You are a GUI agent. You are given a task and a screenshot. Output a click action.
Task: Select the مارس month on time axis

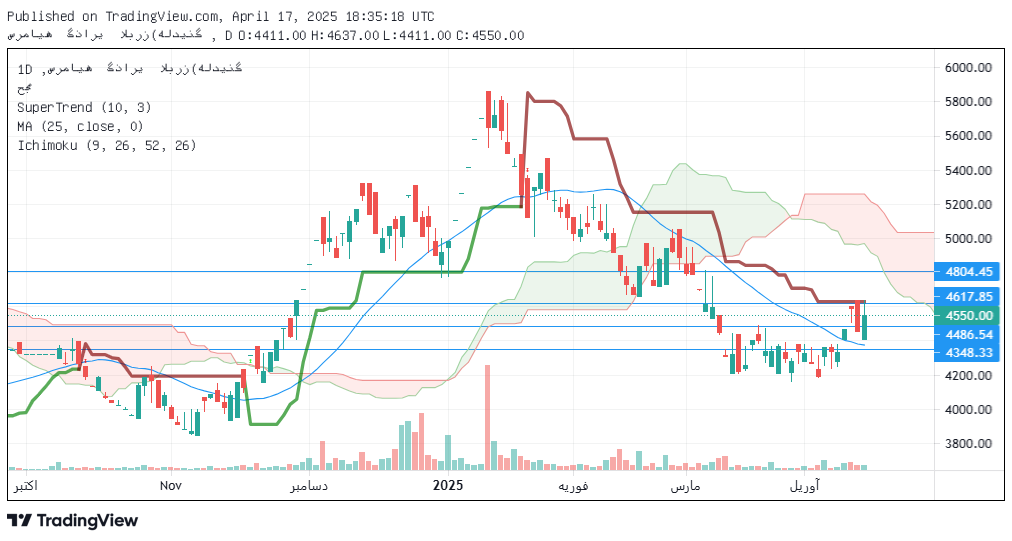coord(685,485)
